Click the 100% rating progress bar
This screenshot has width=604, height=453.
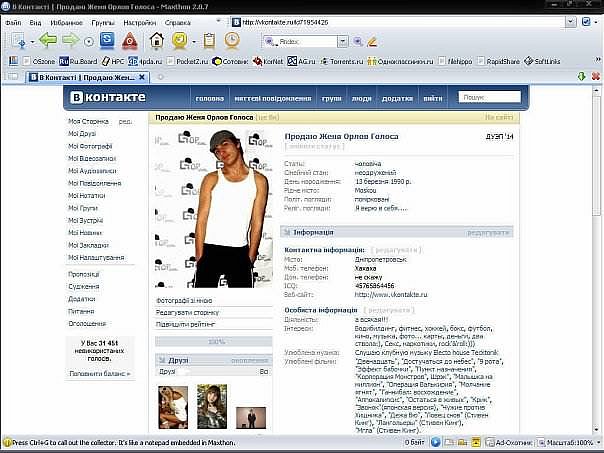coord(215,341)
